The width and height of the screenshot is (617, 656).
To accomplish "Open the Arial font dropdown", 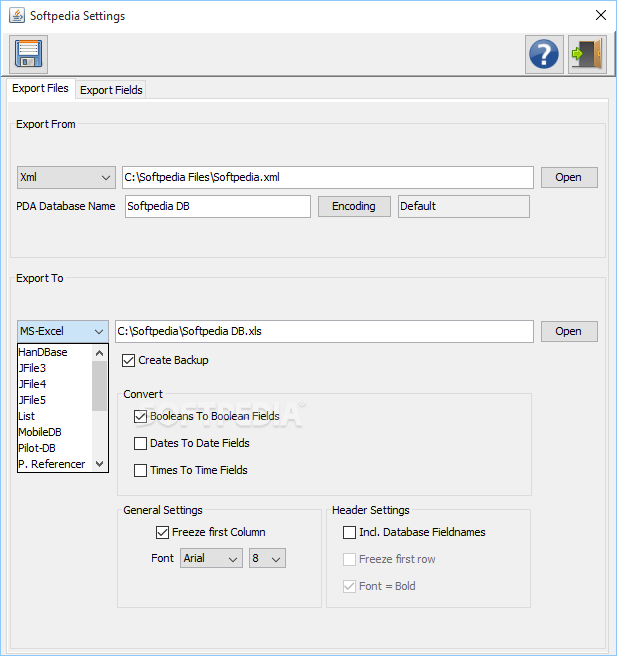I will point(211,558).
